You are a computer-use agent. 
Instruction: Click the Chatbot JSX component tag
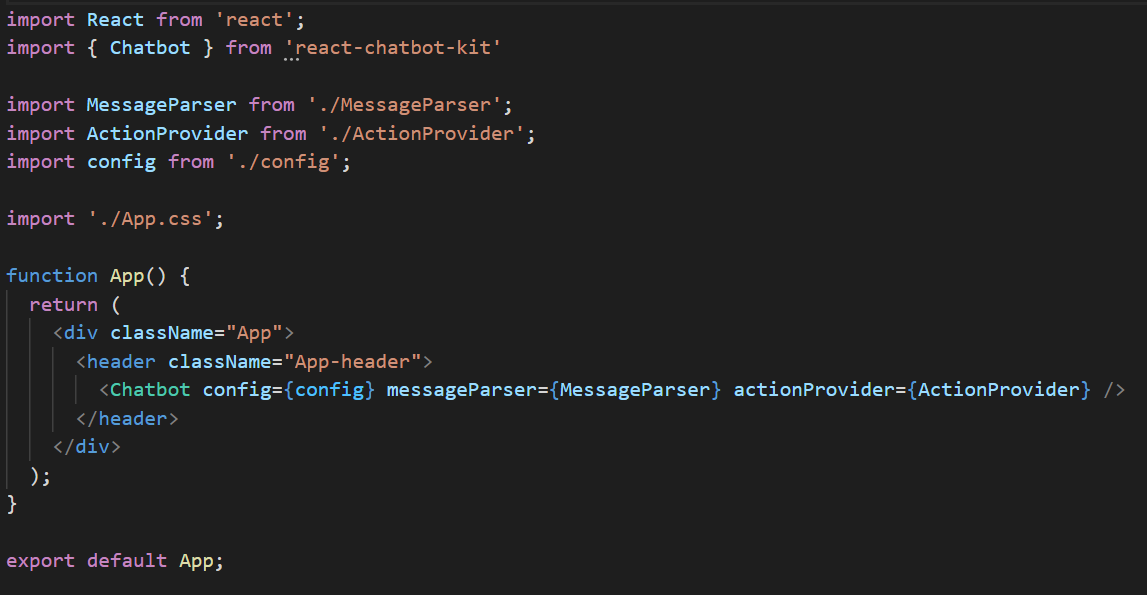pos(150,389)
